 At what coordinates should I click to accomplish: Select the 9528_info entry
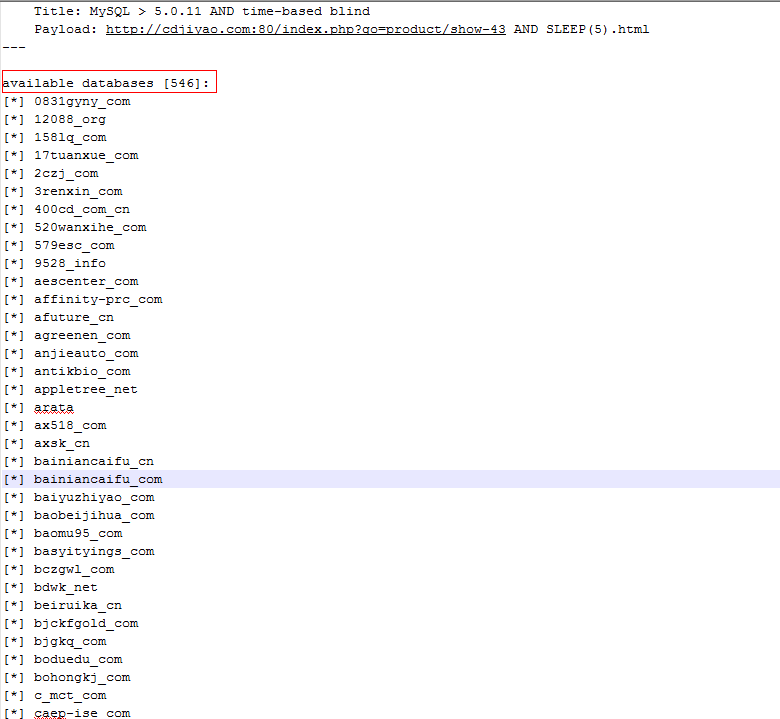pyautogui.click(x=70, y=263)
